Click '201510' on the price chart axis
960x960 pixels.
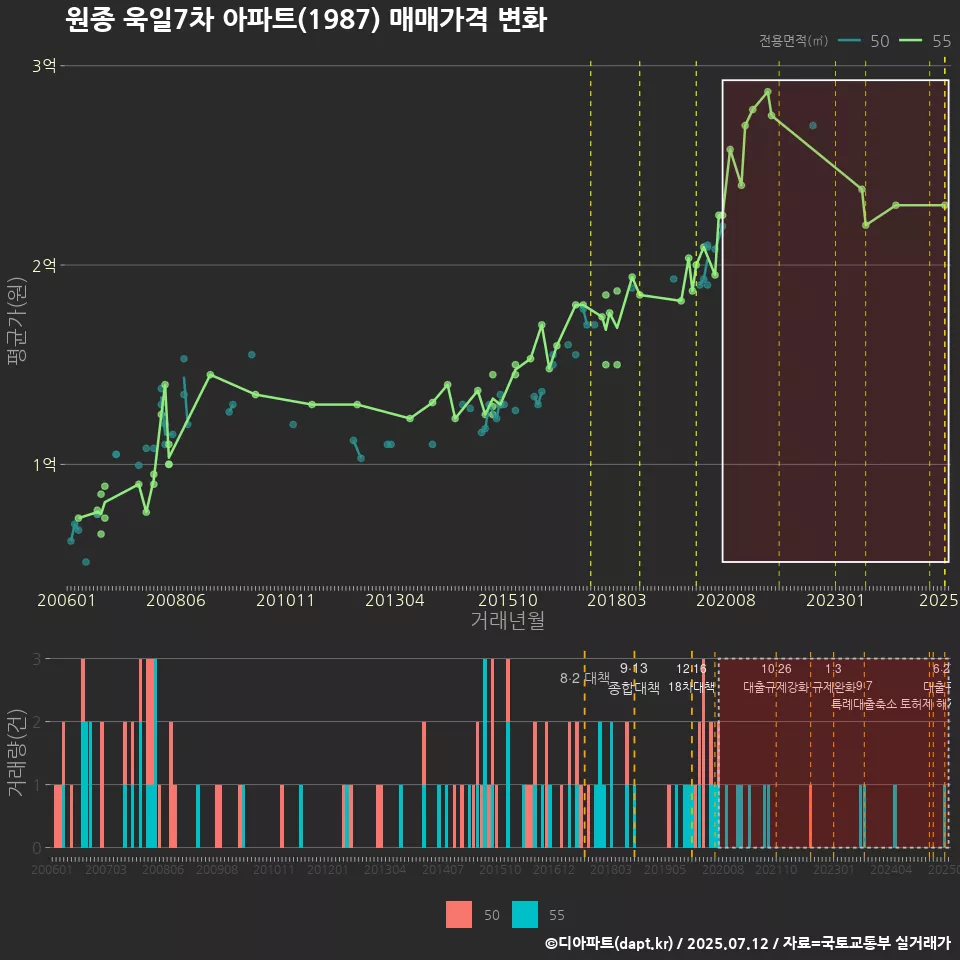pos(508,600)
